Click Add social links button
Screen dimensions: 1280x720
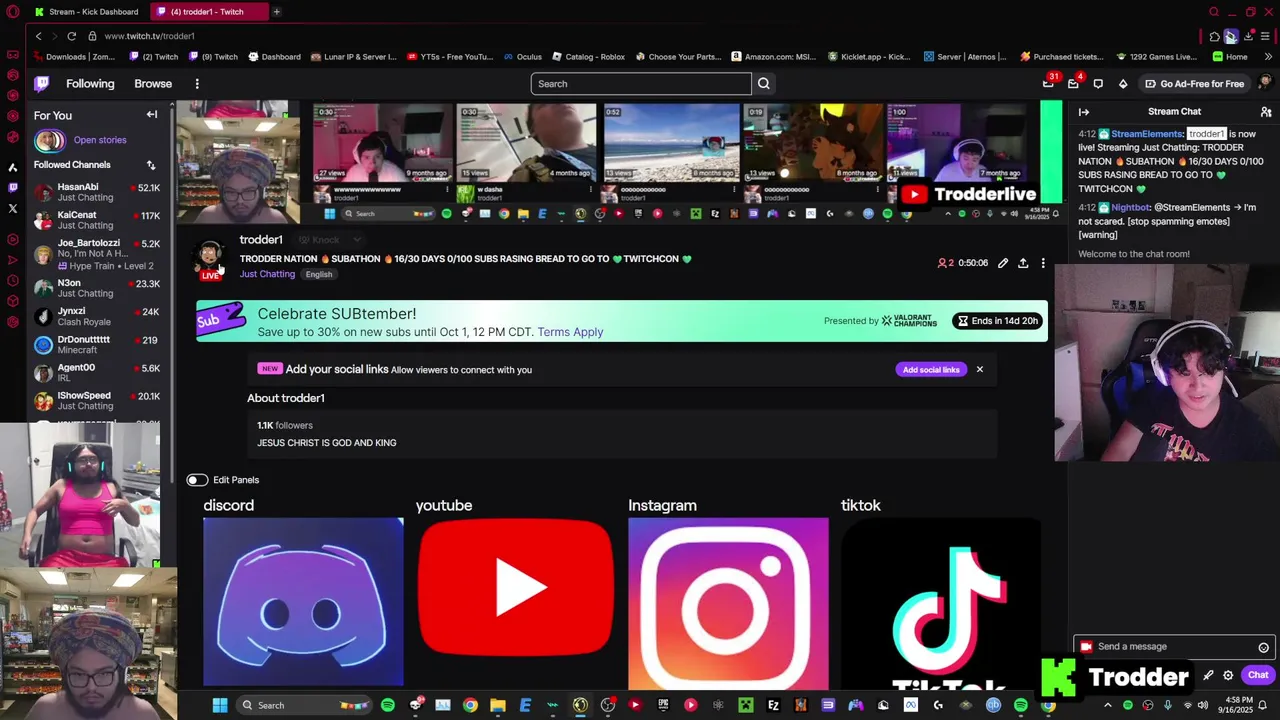pos(931,370)
